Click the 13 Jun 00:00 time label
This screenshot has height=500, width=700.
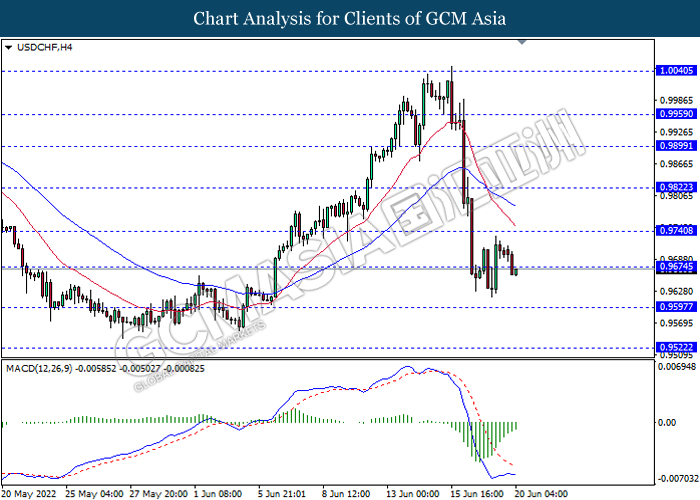click(413, 494)
